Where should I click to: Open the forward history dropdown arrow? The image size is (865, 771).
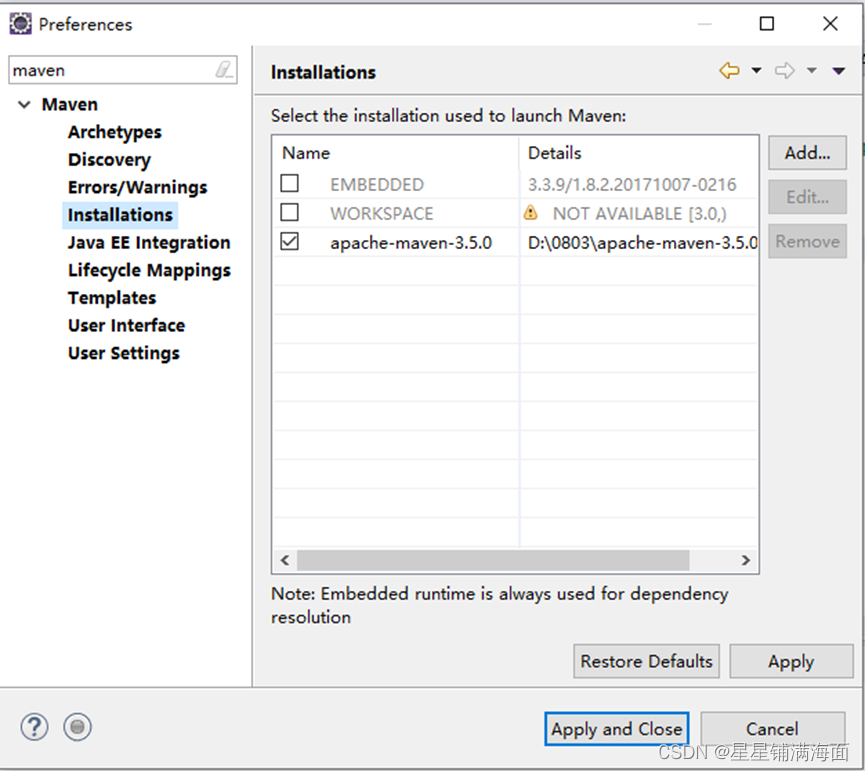click(811, 71)
